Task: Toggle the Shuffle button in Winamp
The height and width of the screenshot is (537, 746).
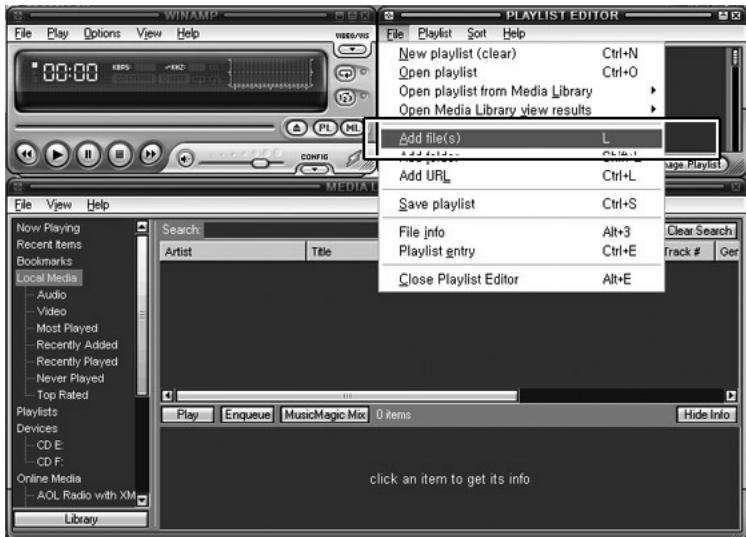Action: pos(346,98)
